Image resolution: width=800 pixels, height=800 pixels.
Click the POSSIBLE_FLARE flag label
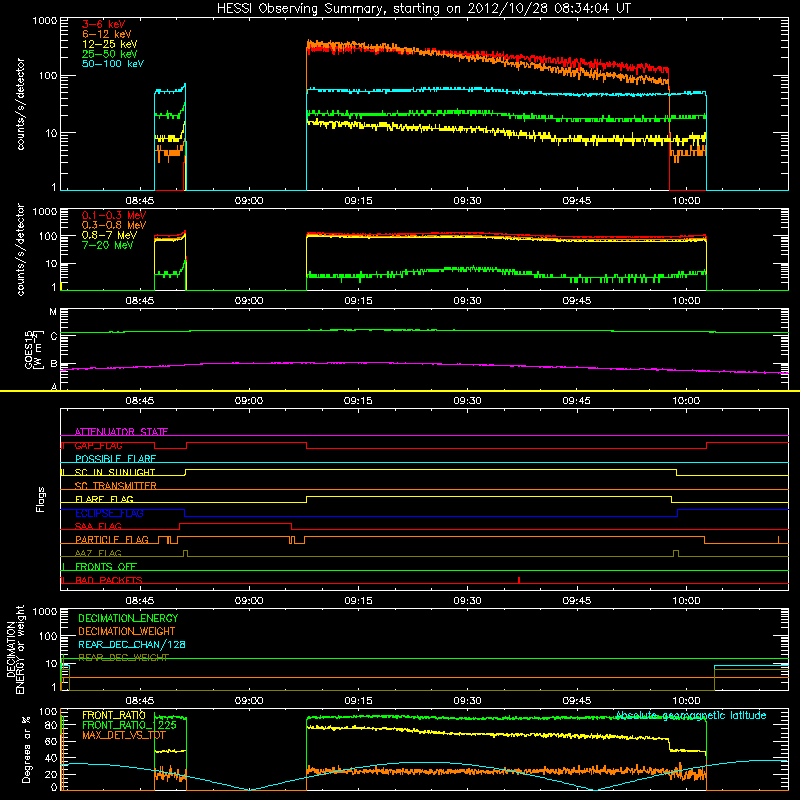(115, 459)
